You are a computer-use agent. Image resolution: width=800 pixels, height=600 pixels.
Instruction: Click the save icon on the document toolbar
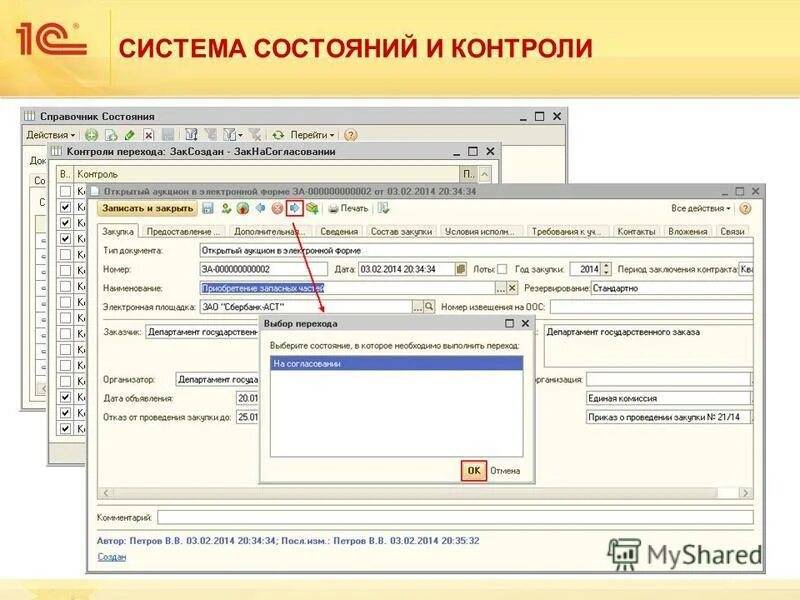[x=206, y=207]
